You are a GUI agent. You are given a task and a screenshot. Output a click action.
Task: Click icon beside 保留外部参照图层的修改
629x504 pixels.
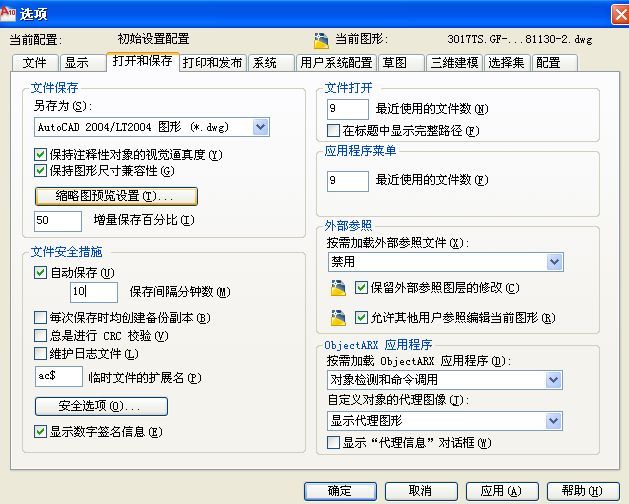click(x=339, y=288)
